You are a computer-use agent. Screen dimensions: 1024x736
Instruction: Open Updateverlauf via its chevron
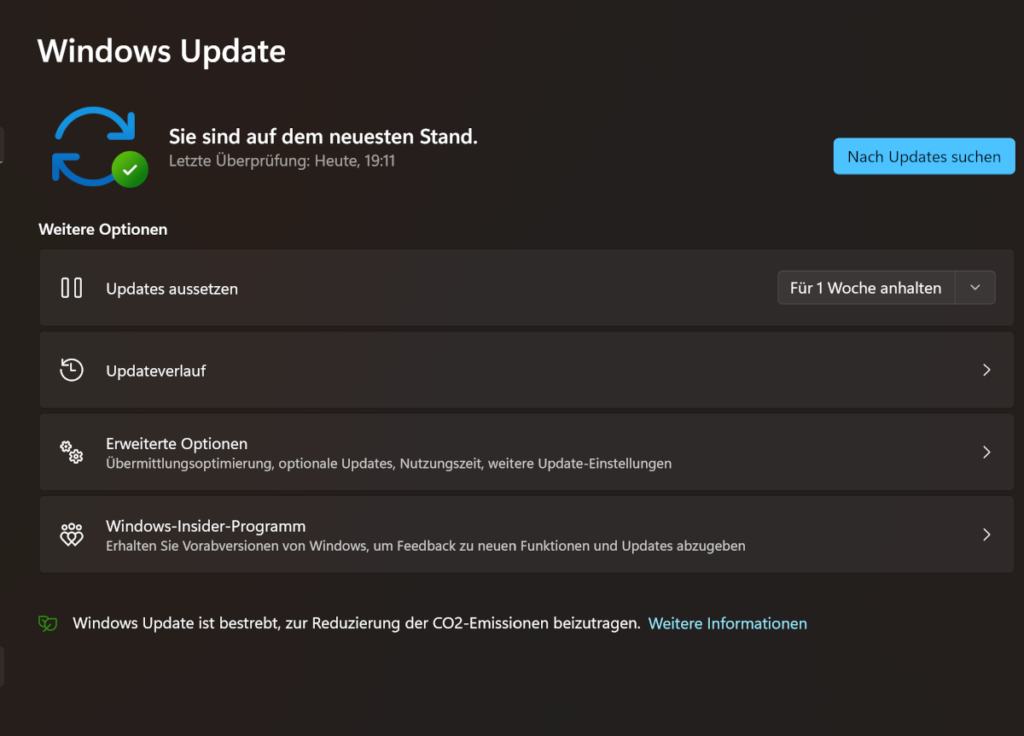(x=986, y=370)
